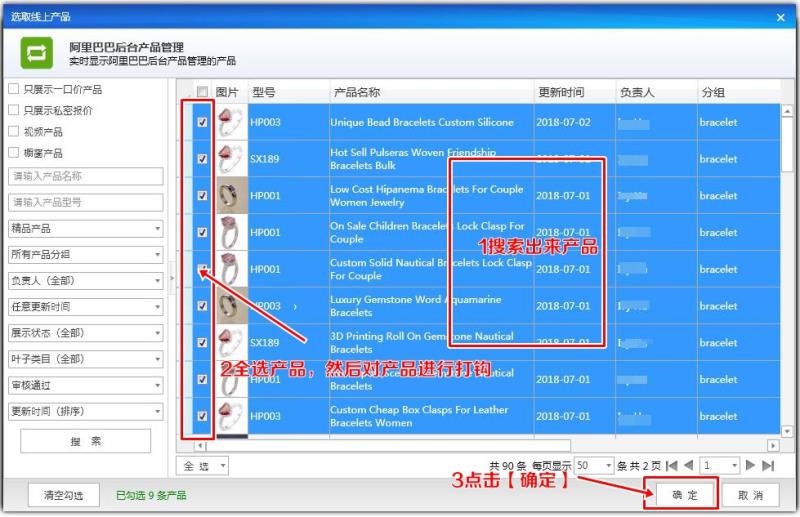Collapse the left filter panel splitter arrow

click(172, 278)
